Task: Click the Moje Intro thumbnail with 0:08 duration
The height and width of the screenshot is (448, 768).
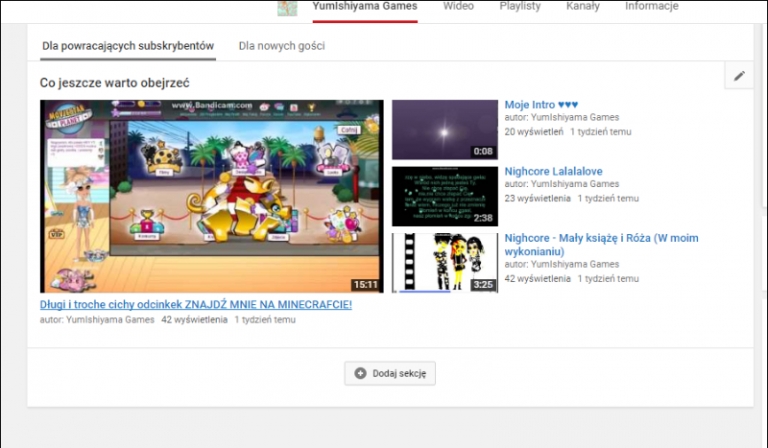Action: (444, 130)
